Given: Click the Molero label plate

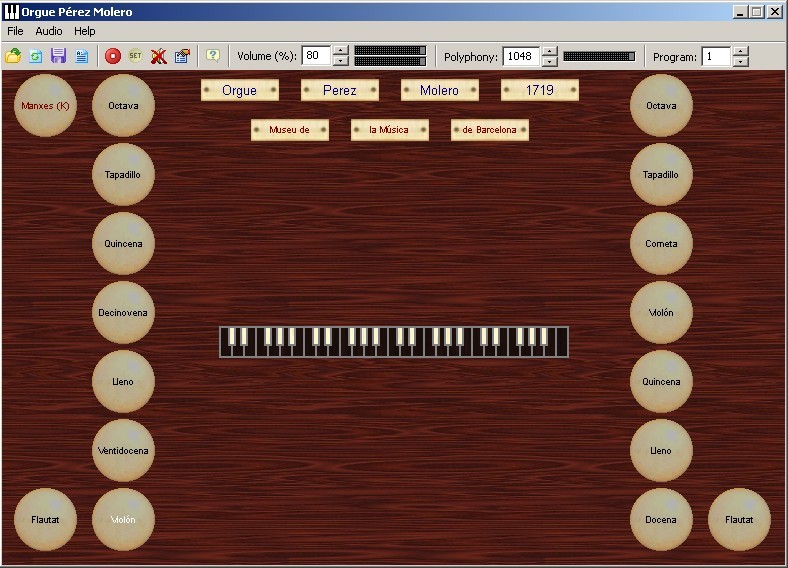Looking at the screenshot, I should 440,90.
